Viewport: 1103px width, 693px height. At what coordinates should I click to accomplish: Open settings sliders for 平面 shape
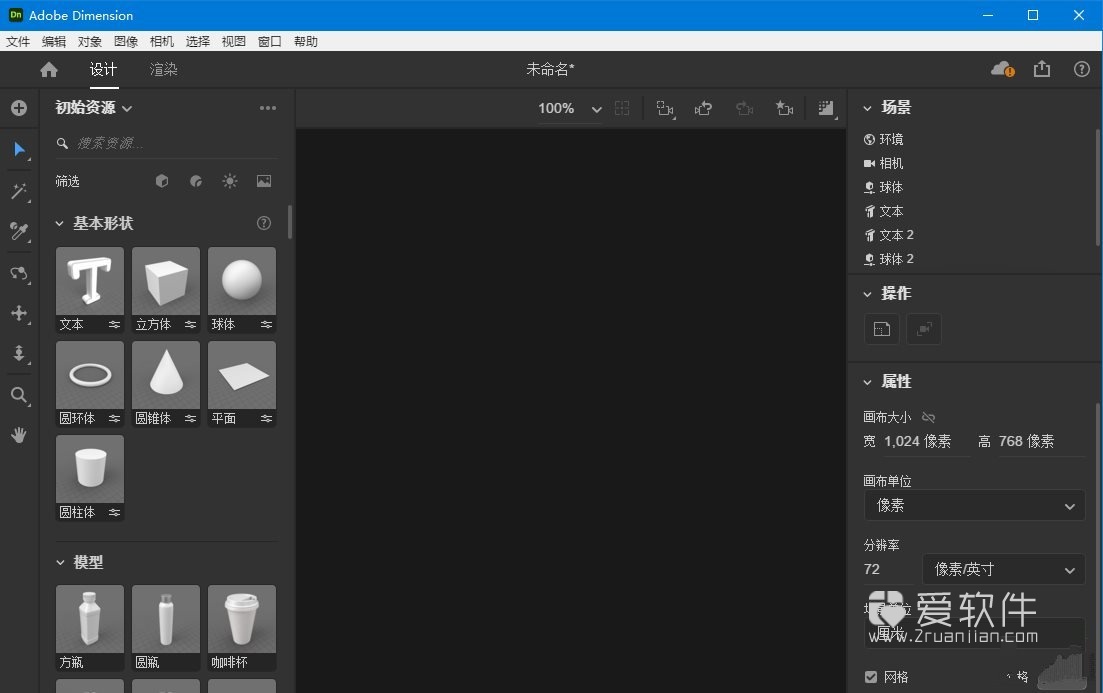point(267,419)
